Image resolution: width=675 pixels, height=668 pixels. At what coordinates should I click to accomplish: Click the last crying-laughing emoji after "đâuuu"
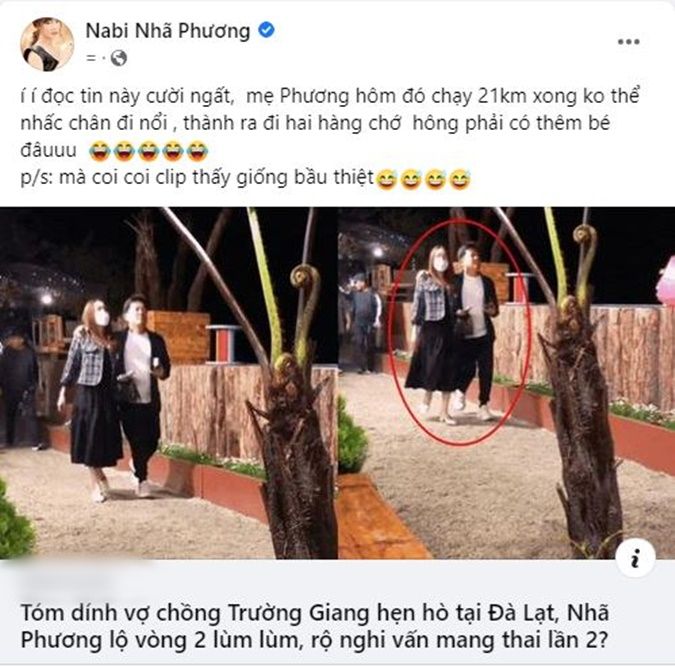[198, 151]
